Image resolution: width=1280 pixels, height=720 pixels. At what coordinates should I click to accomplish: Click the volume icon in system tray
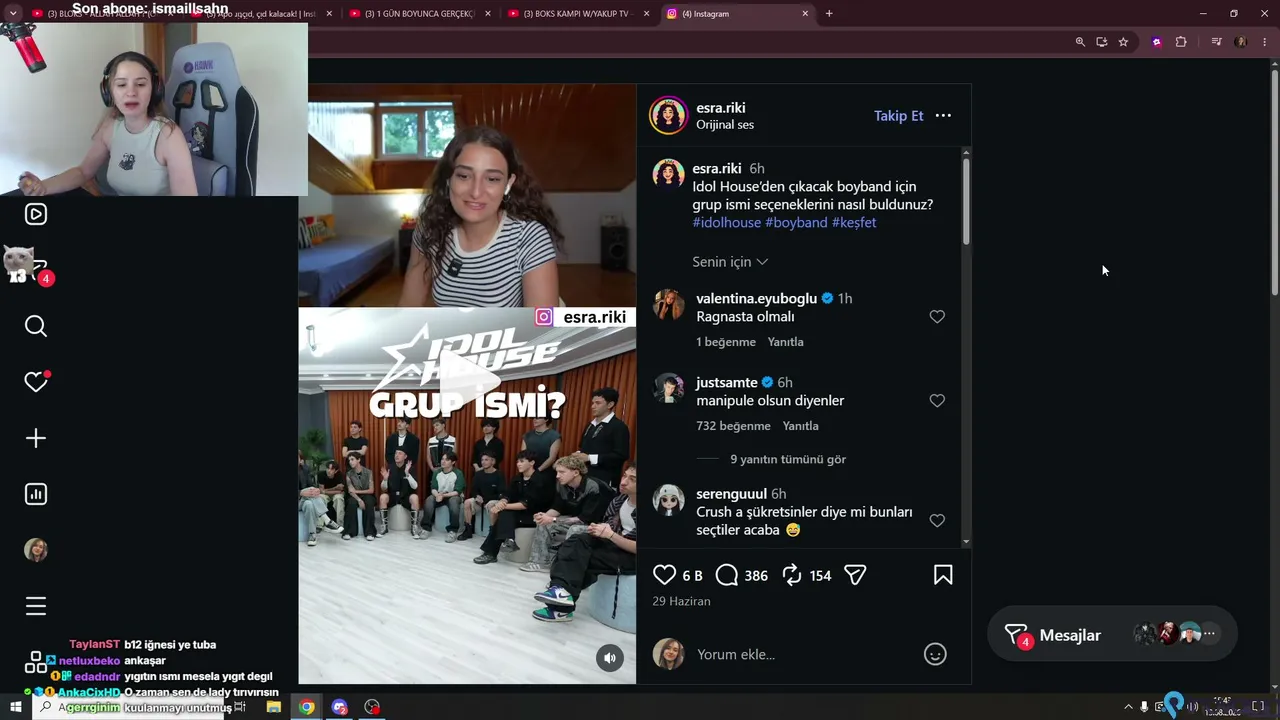point(1193,707)
